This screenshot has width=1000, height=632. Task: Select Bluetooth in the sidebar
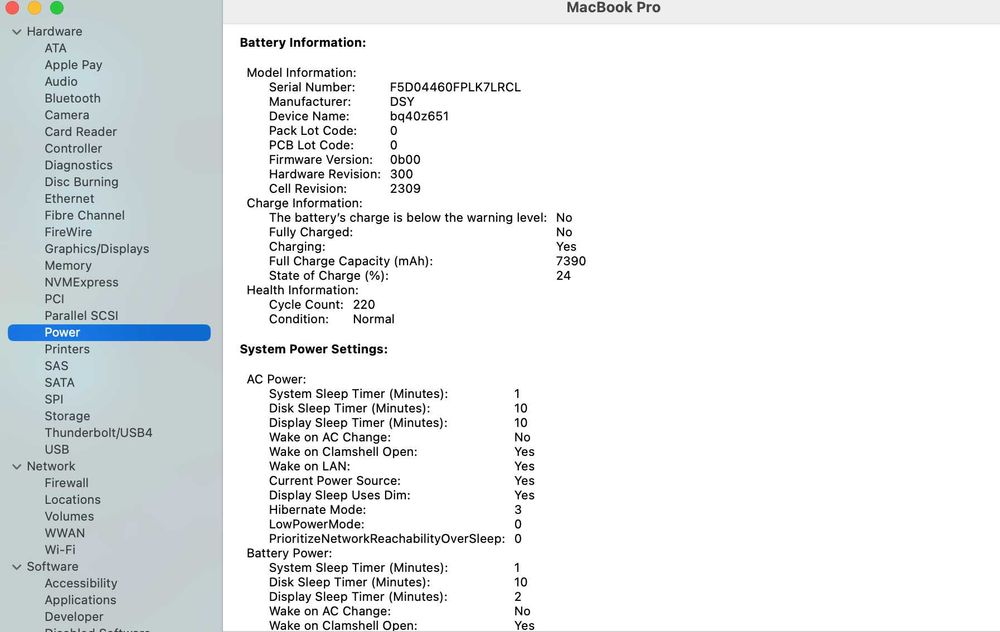(73, 98)
